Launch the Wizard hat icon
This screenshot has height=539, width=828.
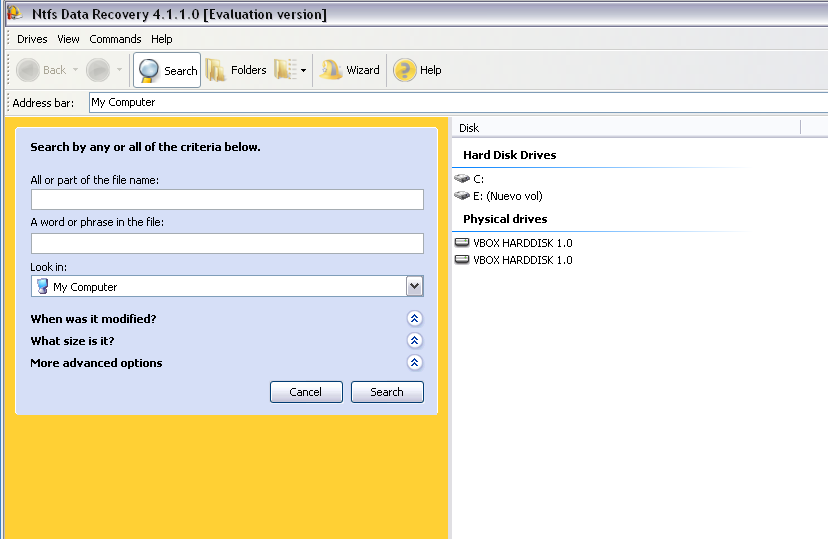pos(331,70)
